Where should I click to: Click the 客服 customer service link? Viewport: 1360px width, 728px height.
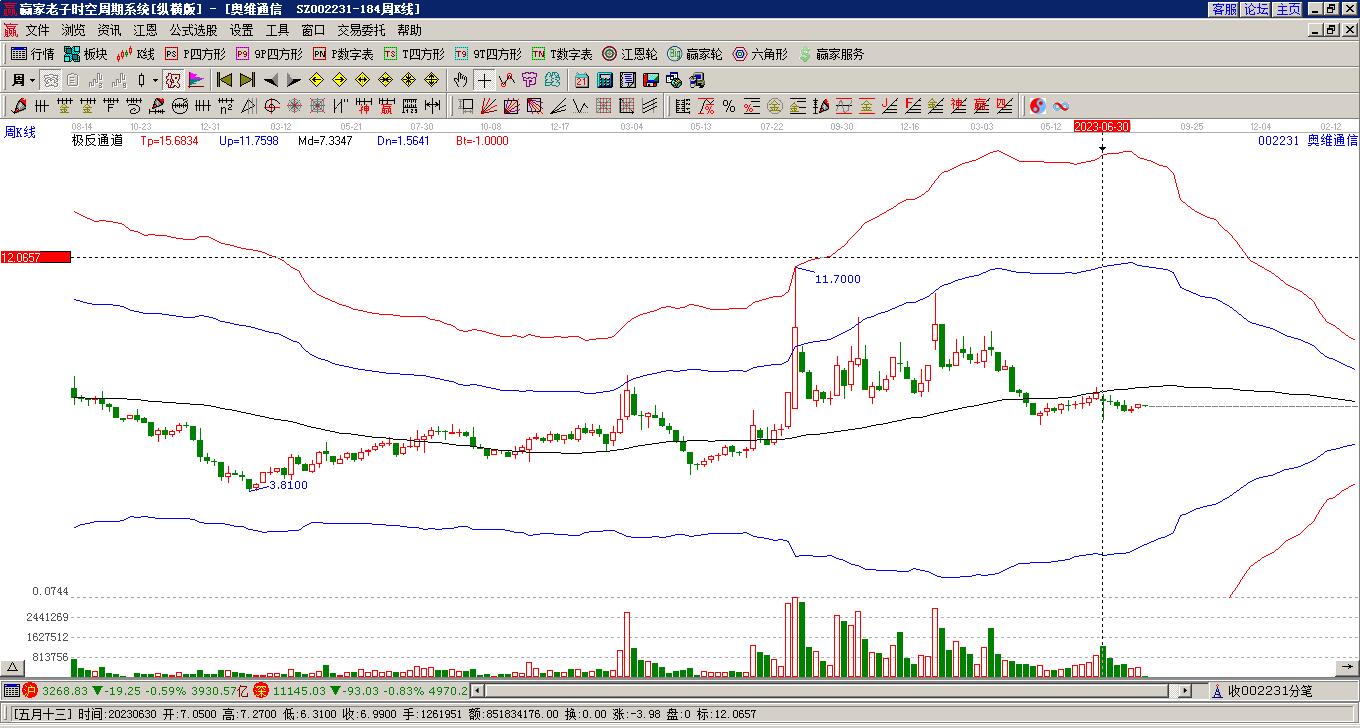[x=1224, y=9]
